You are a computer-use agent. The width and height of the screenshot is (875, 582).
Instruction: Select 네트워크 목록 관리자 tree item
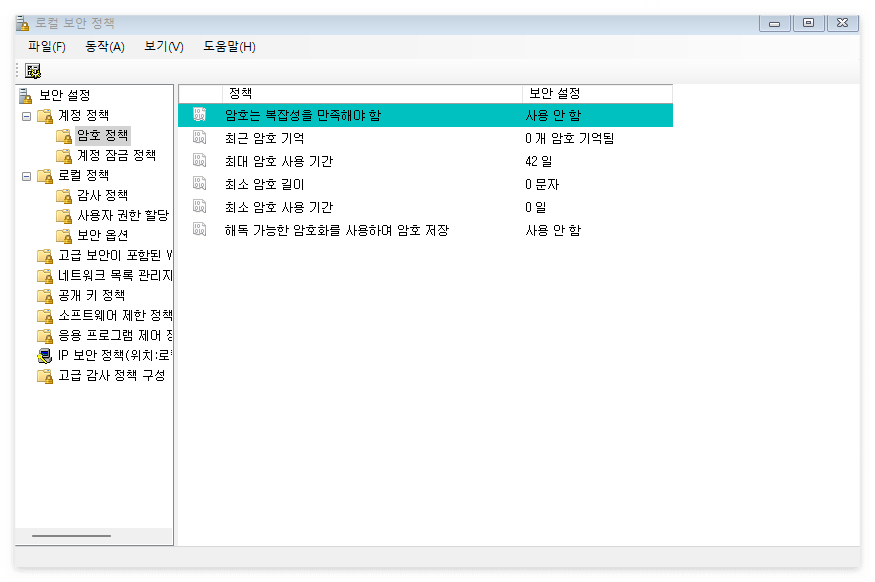(115, 276)
